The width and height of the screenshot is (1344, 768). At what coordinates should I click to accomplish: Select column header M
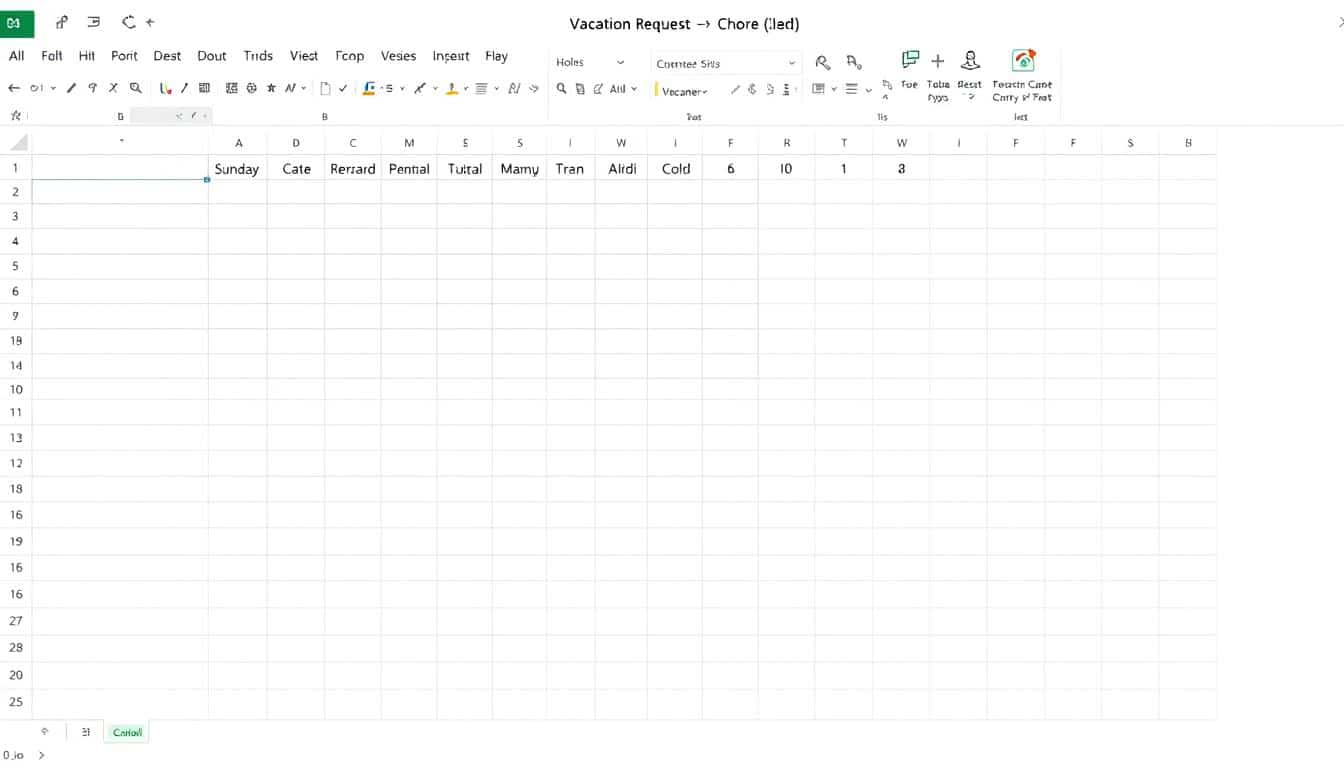(409, 143)
